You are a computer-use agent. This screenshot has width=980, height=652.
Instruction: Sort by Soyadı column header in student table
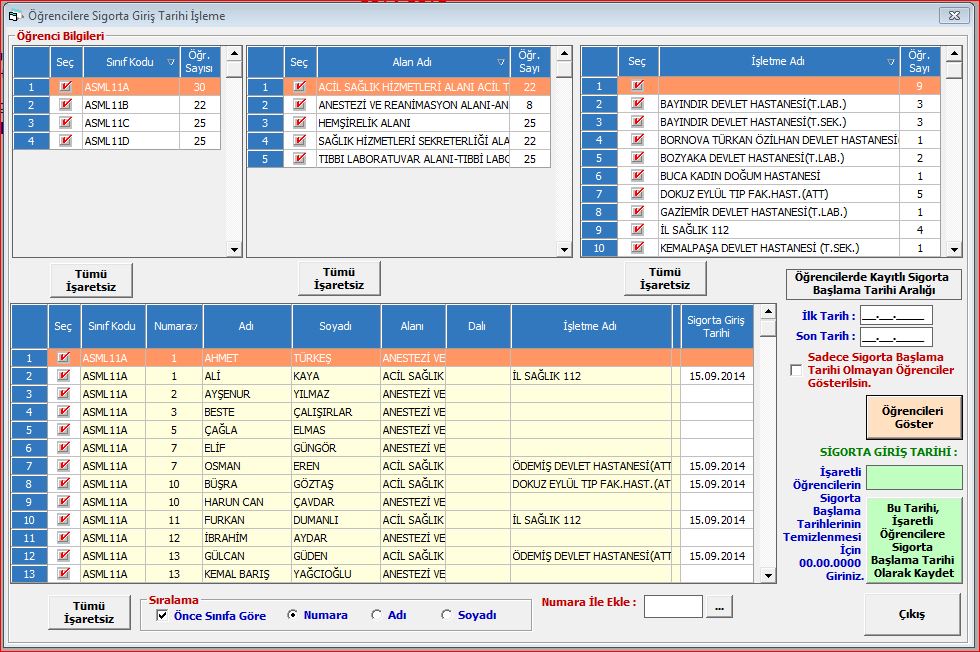coord(336,326)
